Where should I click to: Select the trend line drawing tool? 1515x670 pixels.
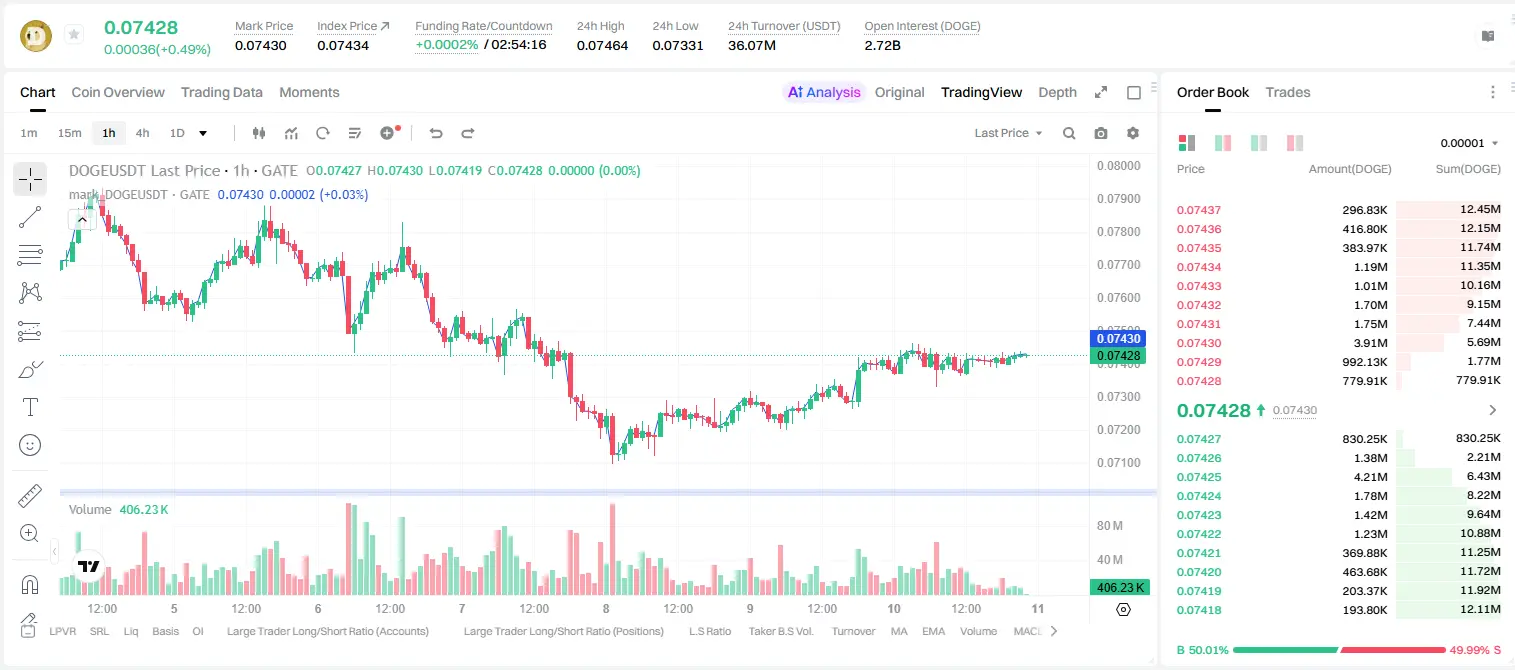pyautogui.click(x=30, y=217)
